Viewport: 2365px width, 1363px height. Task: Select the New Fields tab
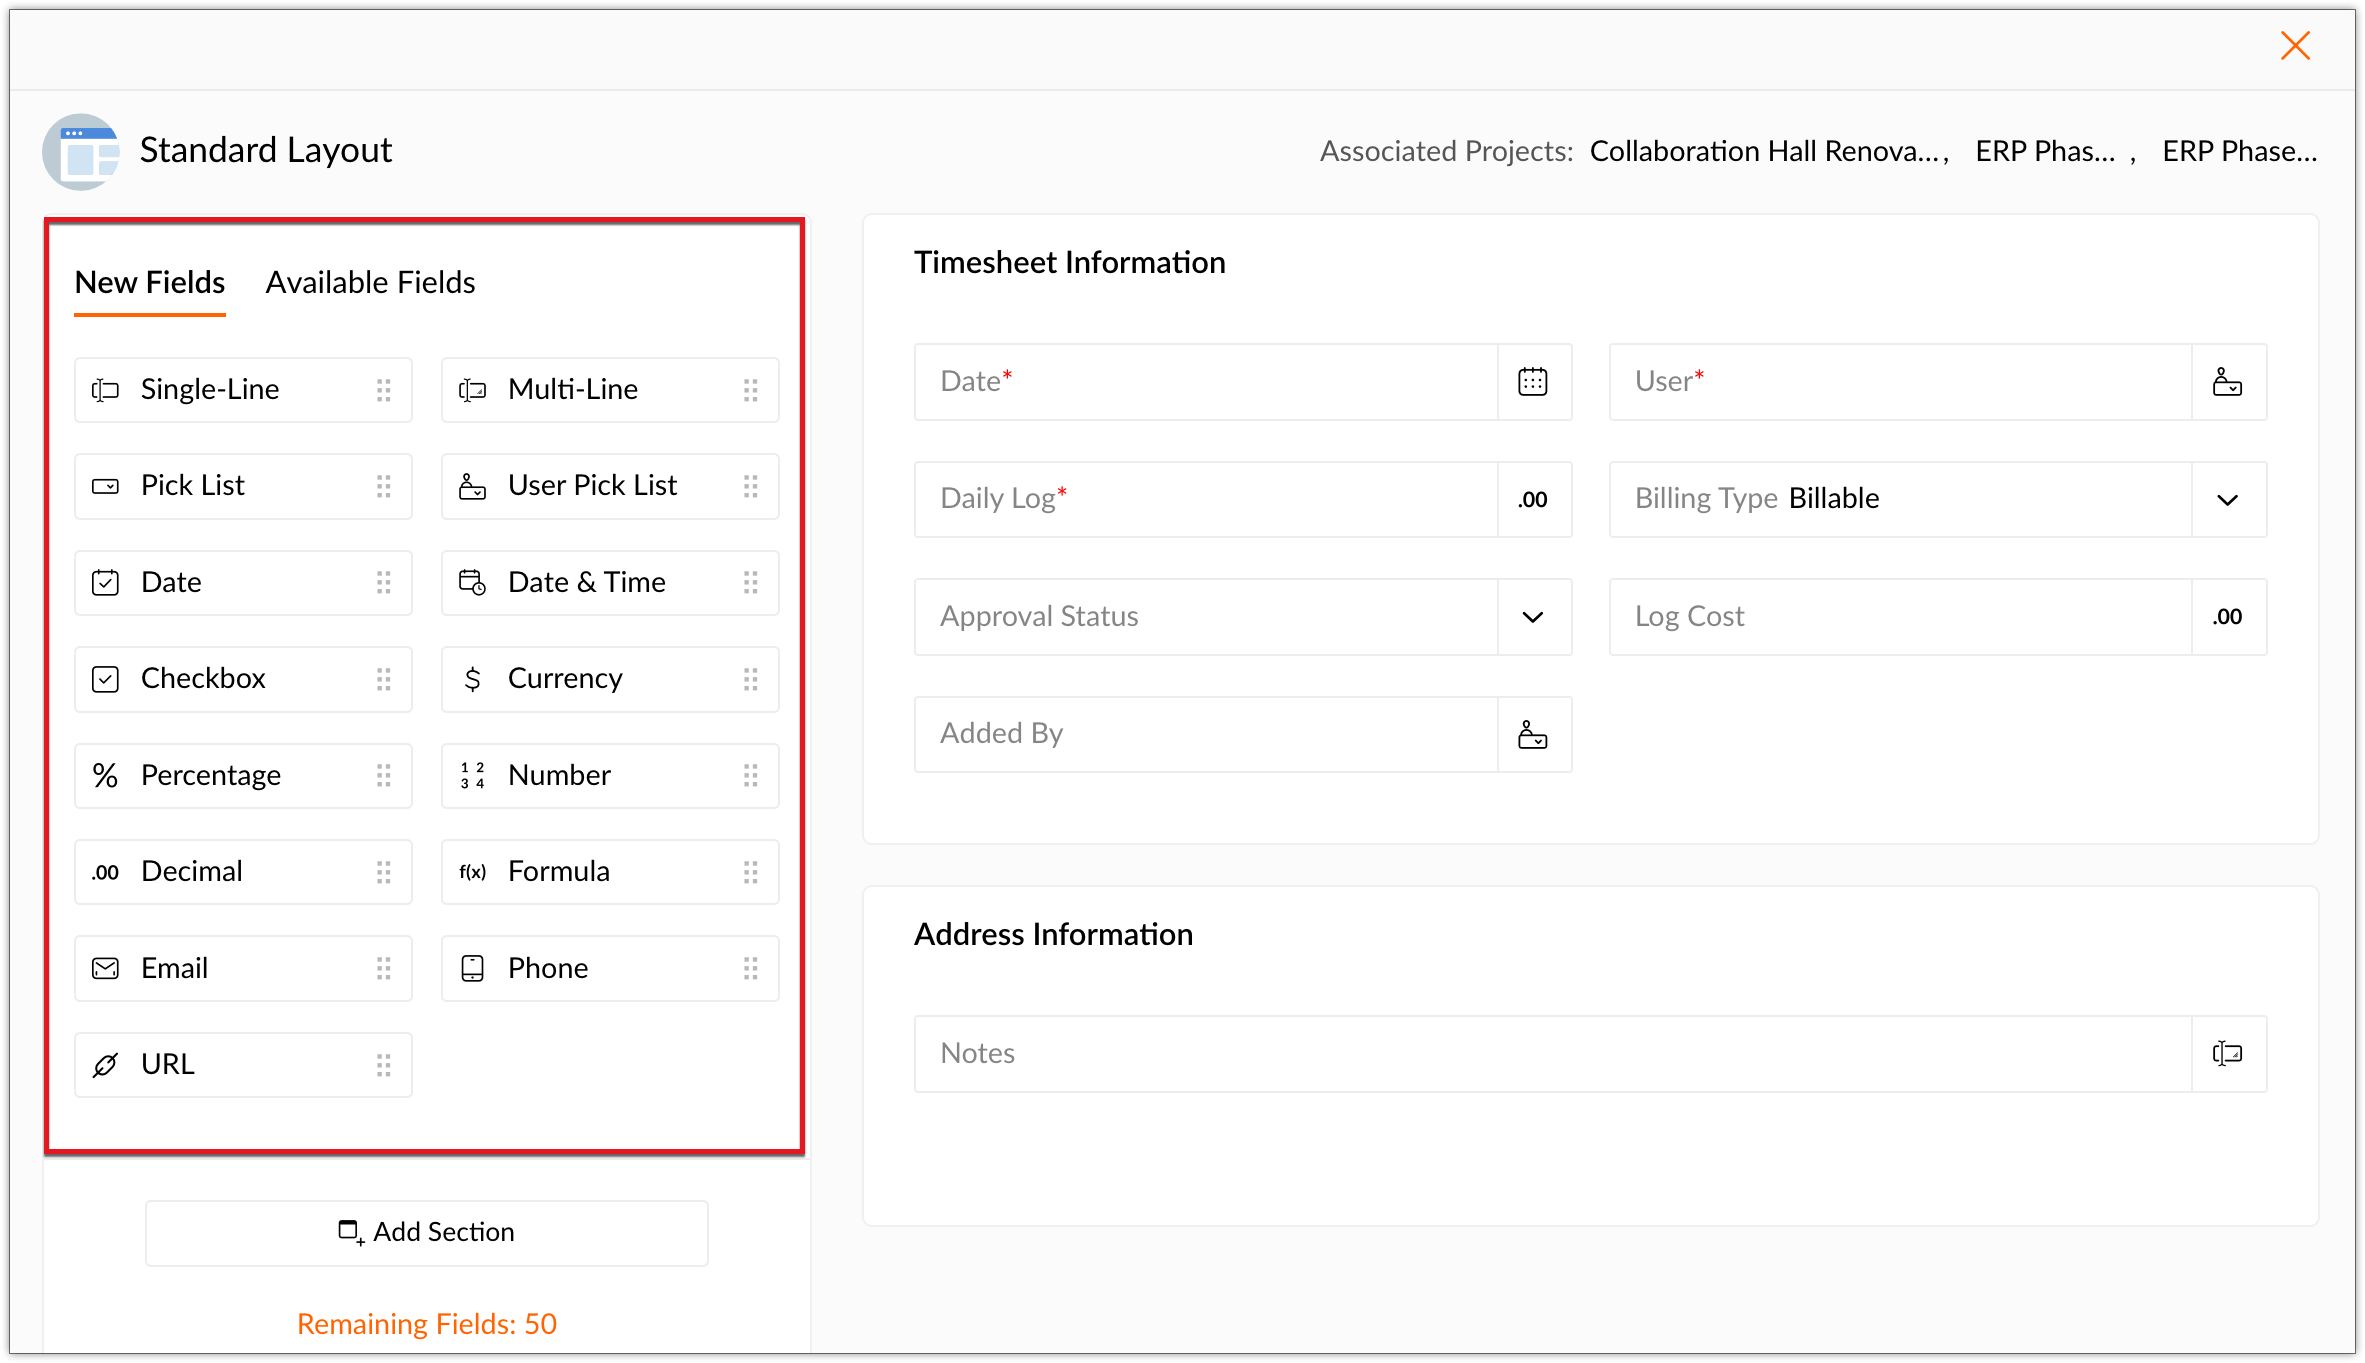pyautogui.click(x=150, y=283)
